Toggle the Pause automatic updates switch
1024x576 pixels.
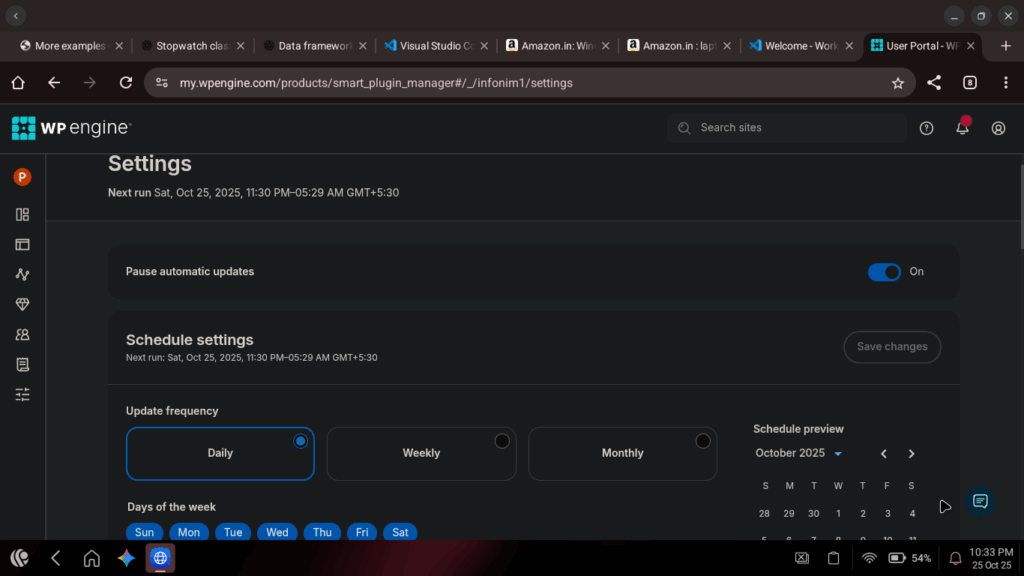click(884, 272)
